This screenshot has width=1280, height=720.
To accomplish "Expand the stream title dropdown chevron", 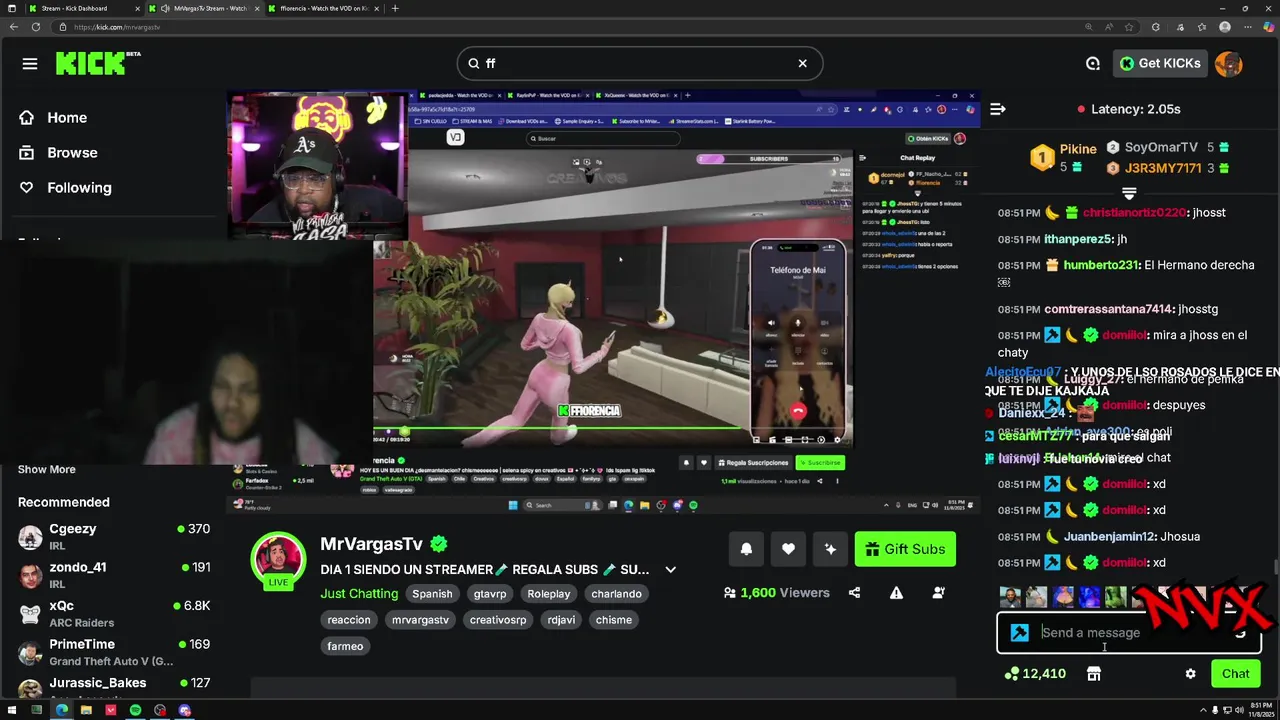I will (670, 569).
